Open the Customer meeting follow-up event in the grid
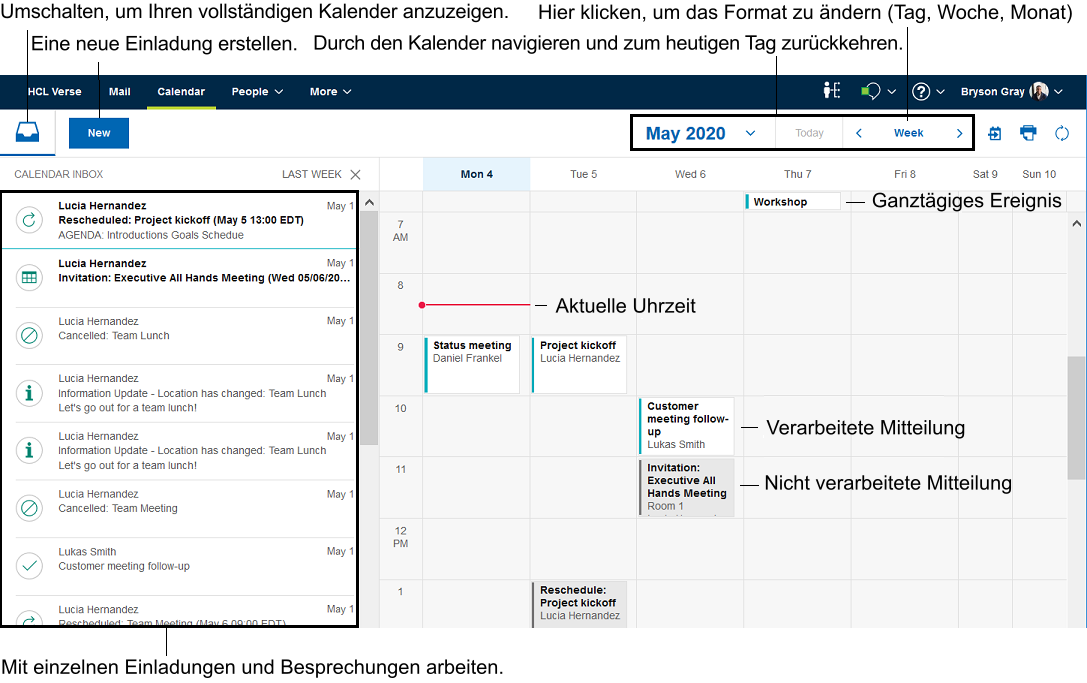Image resolution: width=1087 pixels, height=683 pixels. [x=686, y=425]
